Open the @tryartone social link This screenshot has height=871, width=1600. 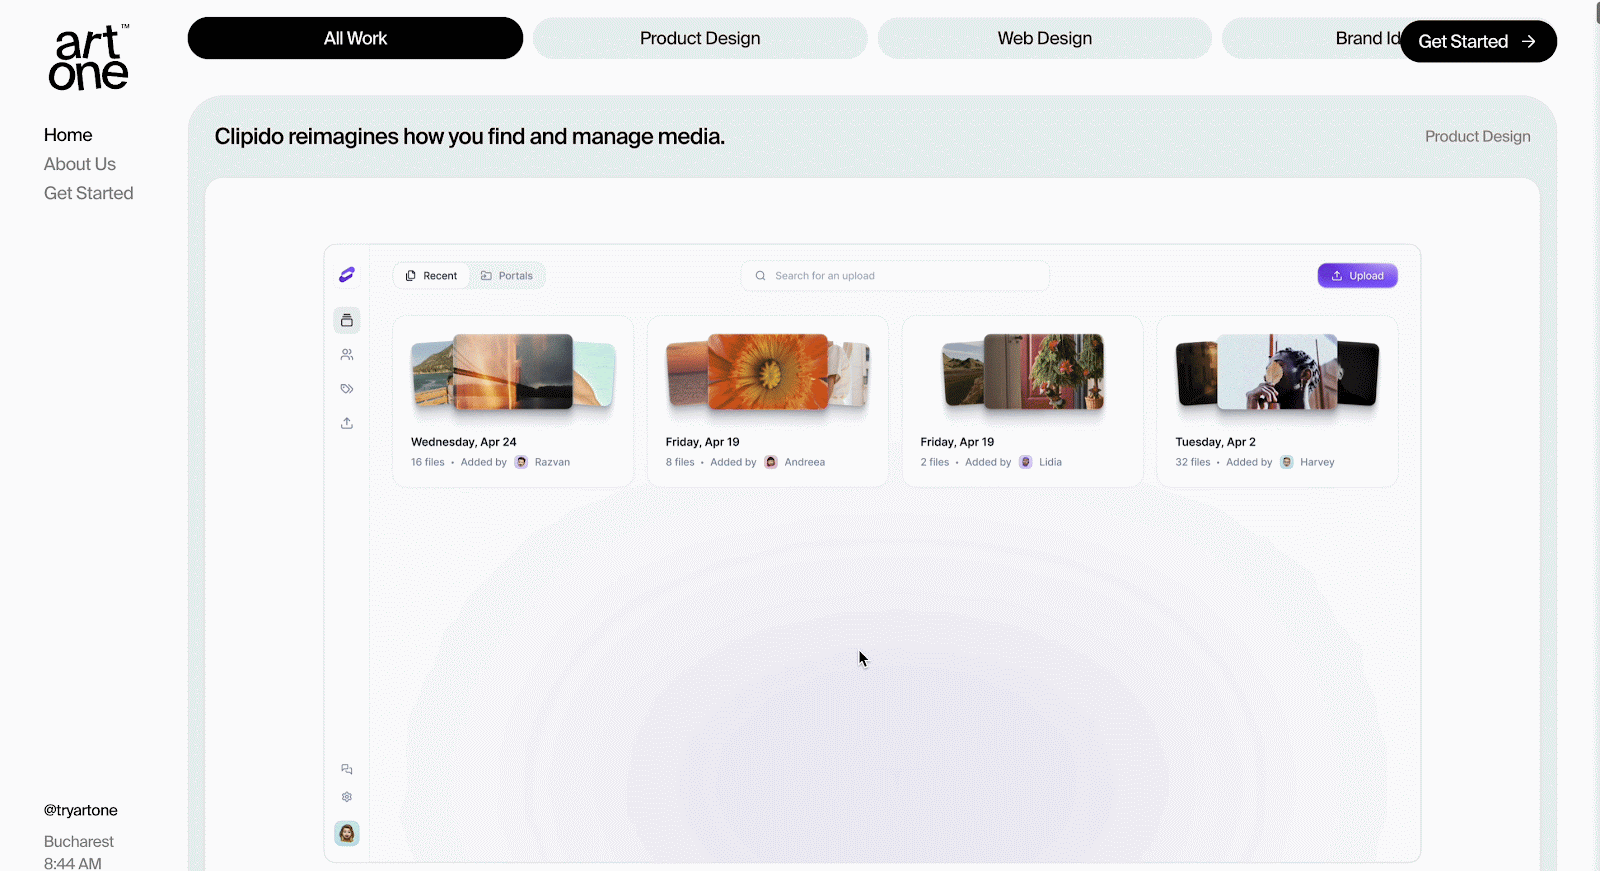81,810
